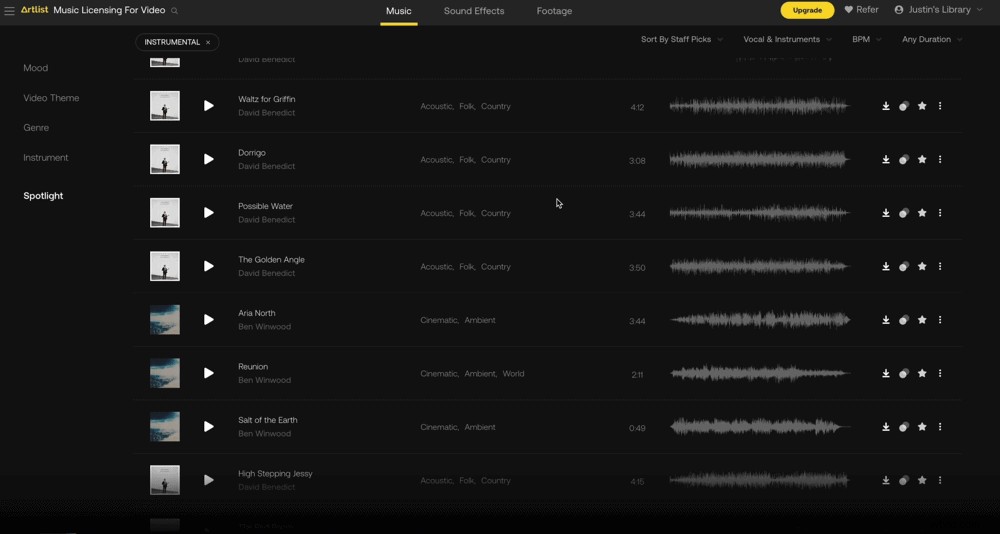Download the Dorrigo track
Viewport: 1000px width, 534px height.
pos(886,159)
